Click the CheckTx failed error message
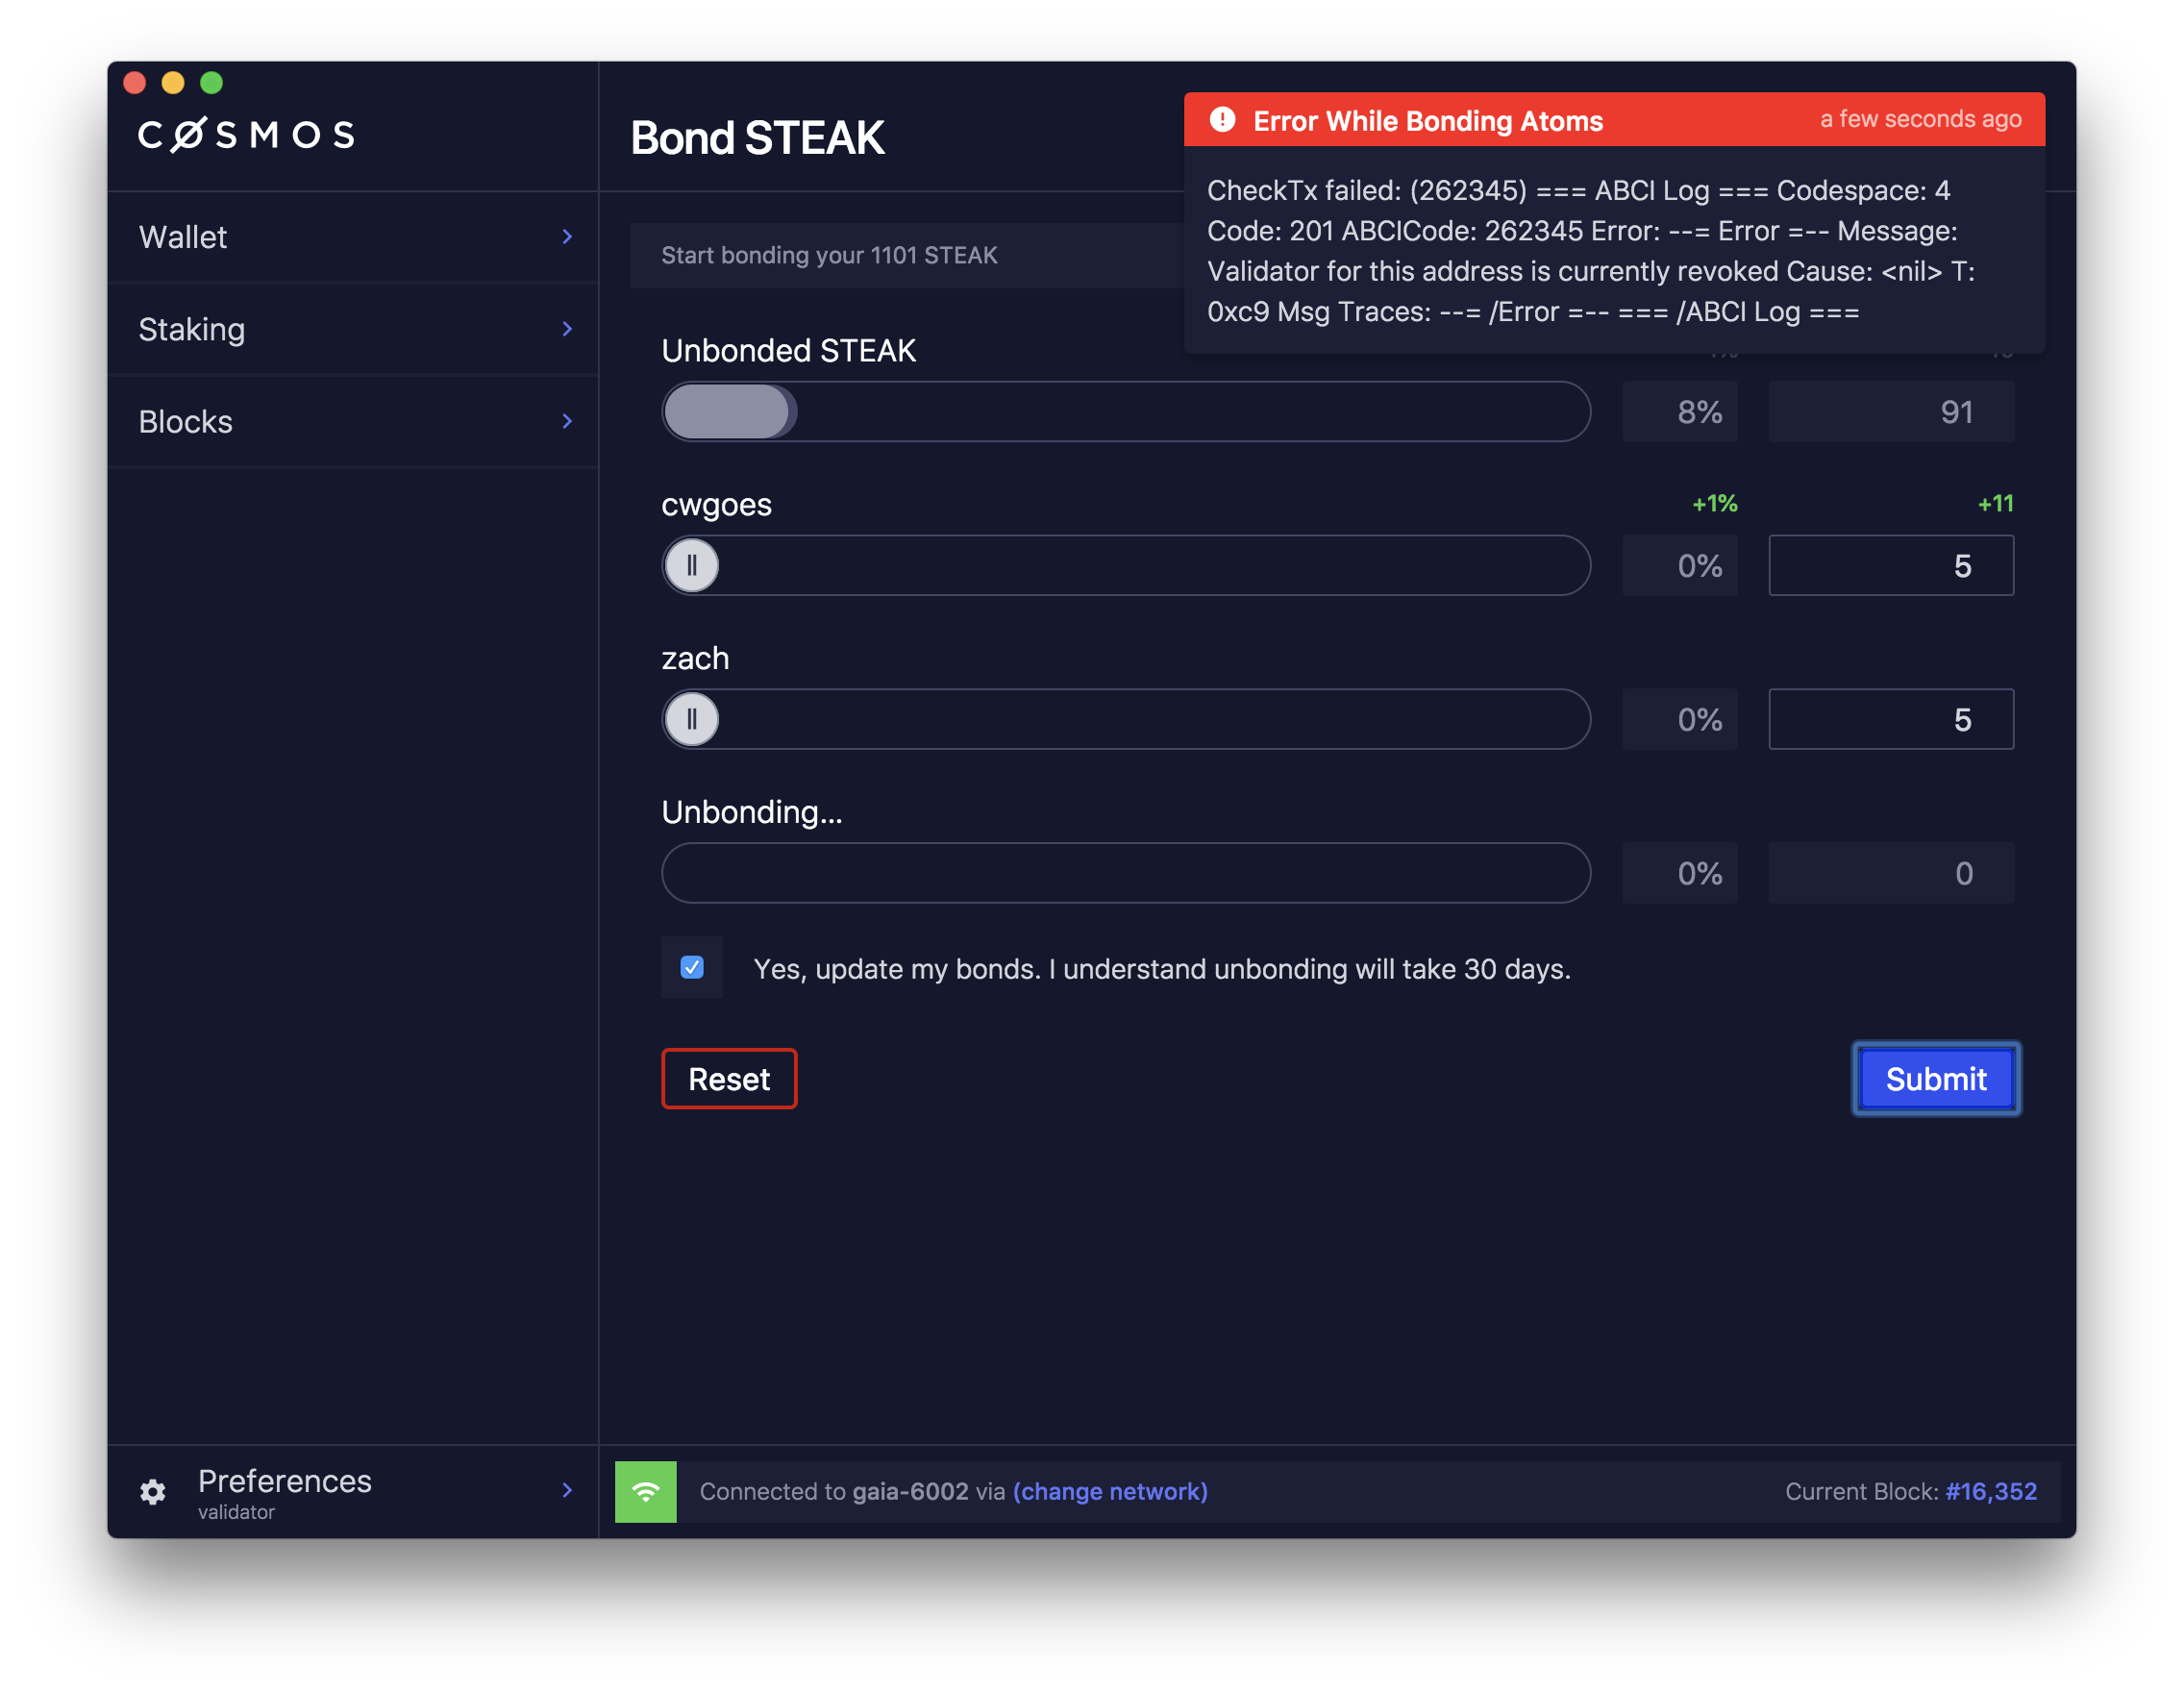The image size is (2184, 1692). (1591, 251)
